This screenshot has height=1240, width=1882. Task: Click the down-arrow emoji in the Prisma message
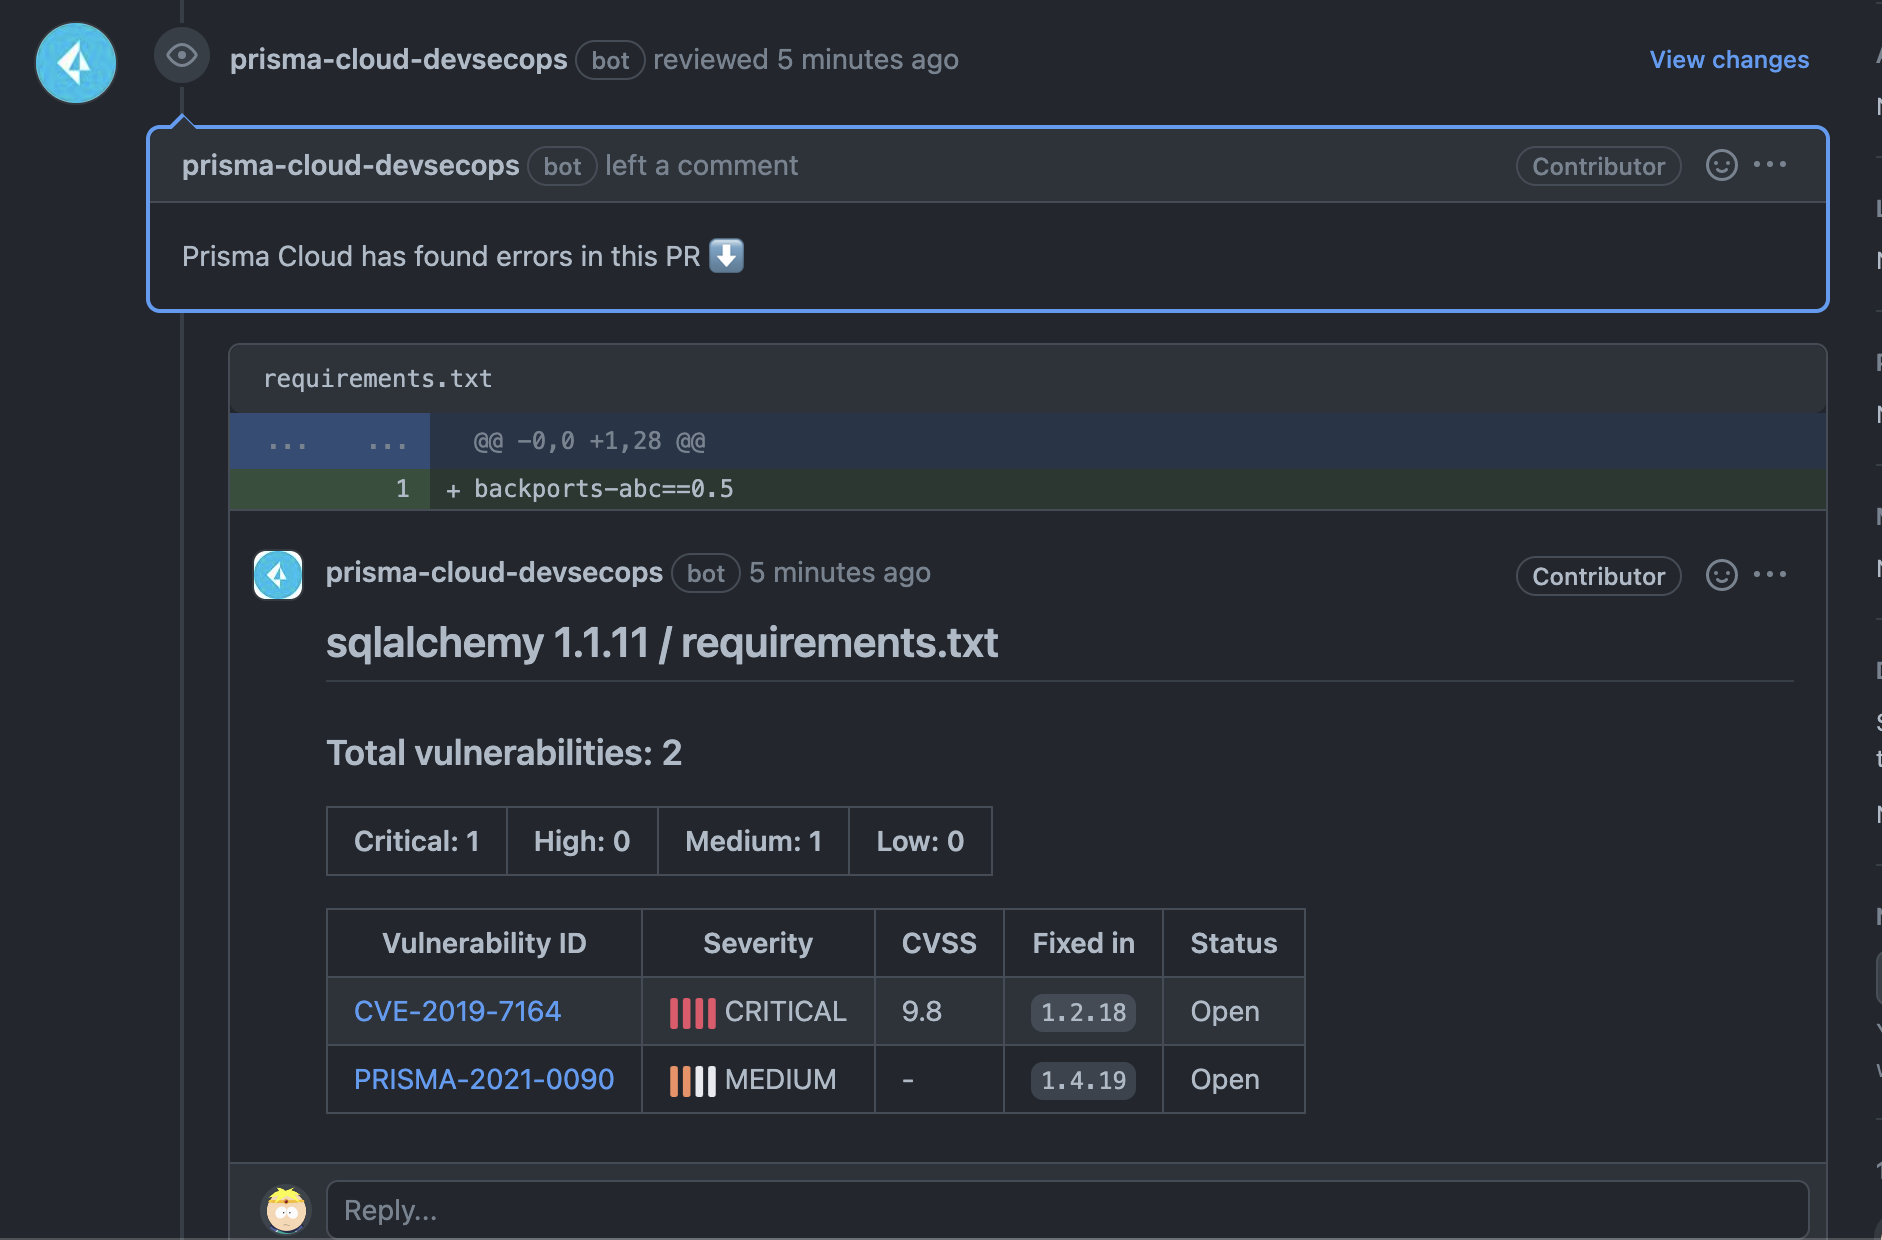[x=726, y=255]
